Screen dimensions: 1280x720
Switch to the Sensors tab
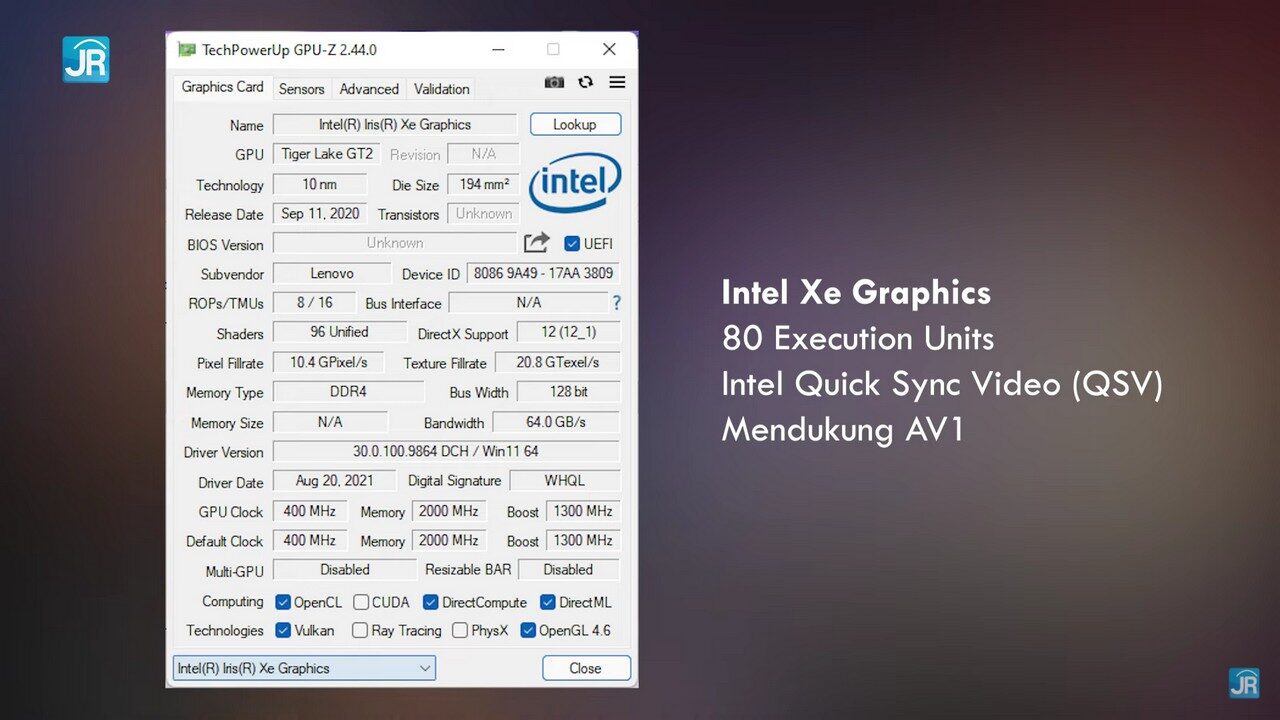301,89
